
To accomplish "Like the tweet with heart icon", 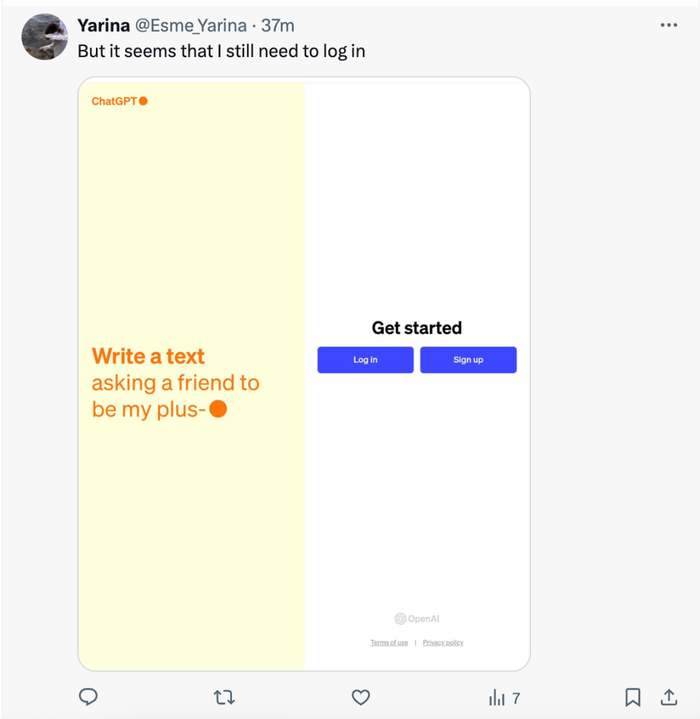I will click(361, 697).
